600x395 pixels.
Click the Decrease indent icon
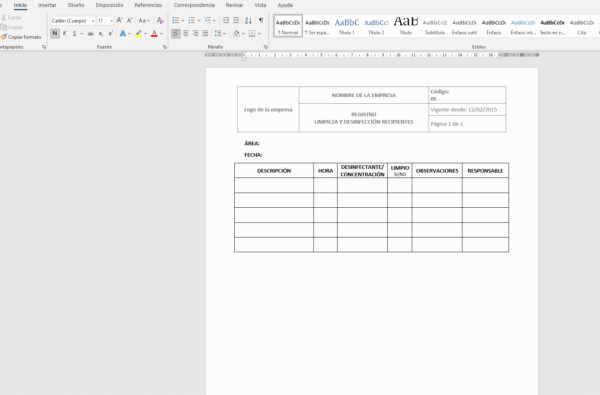(x=226, y=20)
